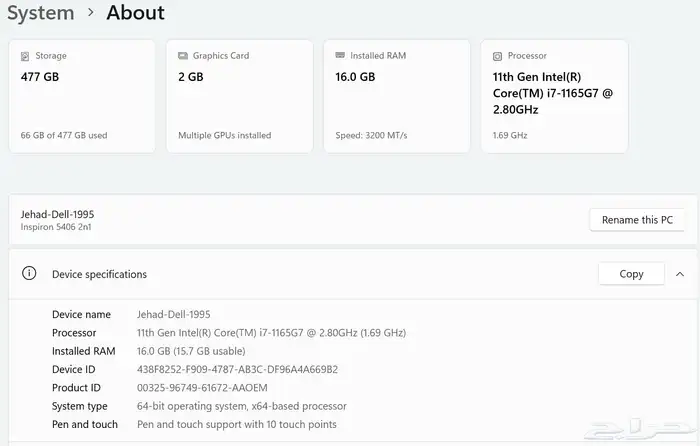Screen dimensions: 700x446
Task: Go back to System breadcrumb
Action: [x=41, y=13]
